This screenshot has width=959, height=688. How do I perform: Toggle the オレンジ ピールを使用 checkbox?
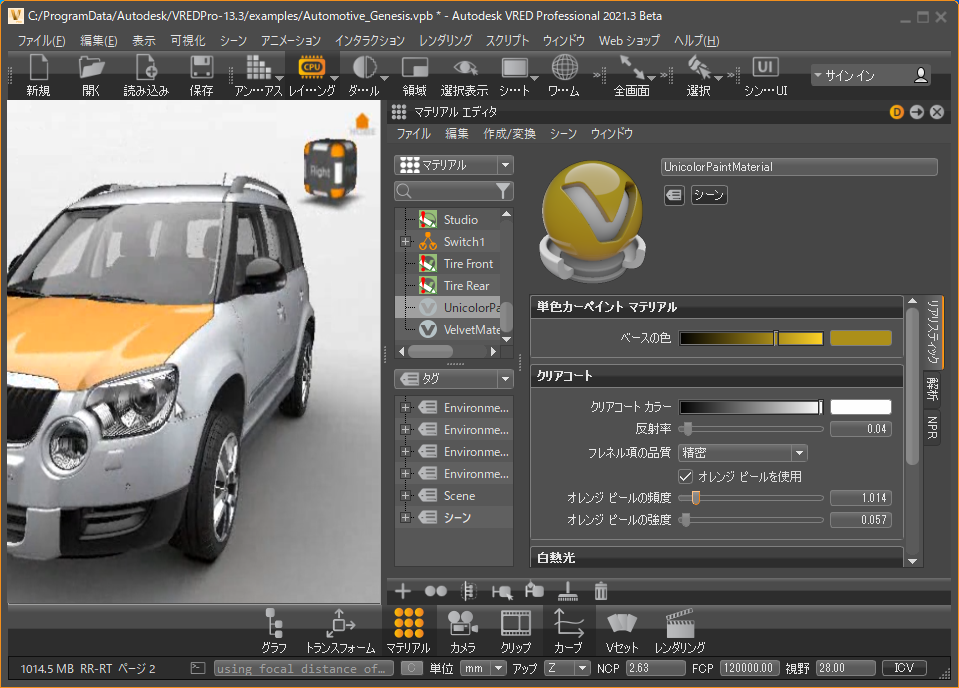point(686,476)
